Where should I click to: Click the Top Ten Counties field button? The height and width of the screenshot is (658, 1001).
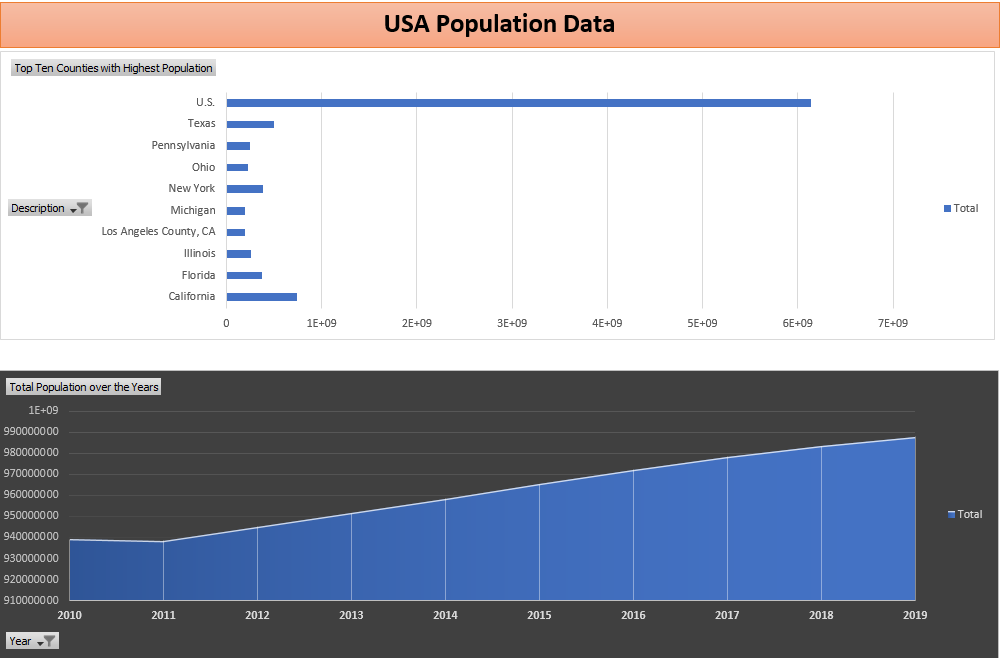[x=113, y=68]
